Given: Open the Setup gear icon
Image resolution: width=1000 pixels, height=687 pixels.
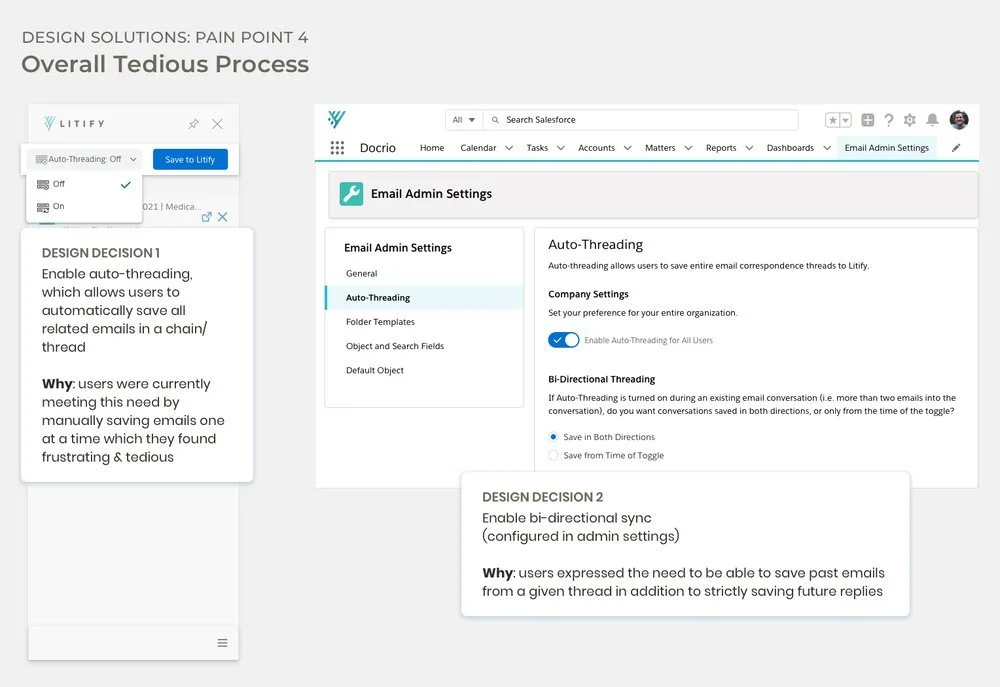Looking at the screenshot, I should (x=910, y=120).
